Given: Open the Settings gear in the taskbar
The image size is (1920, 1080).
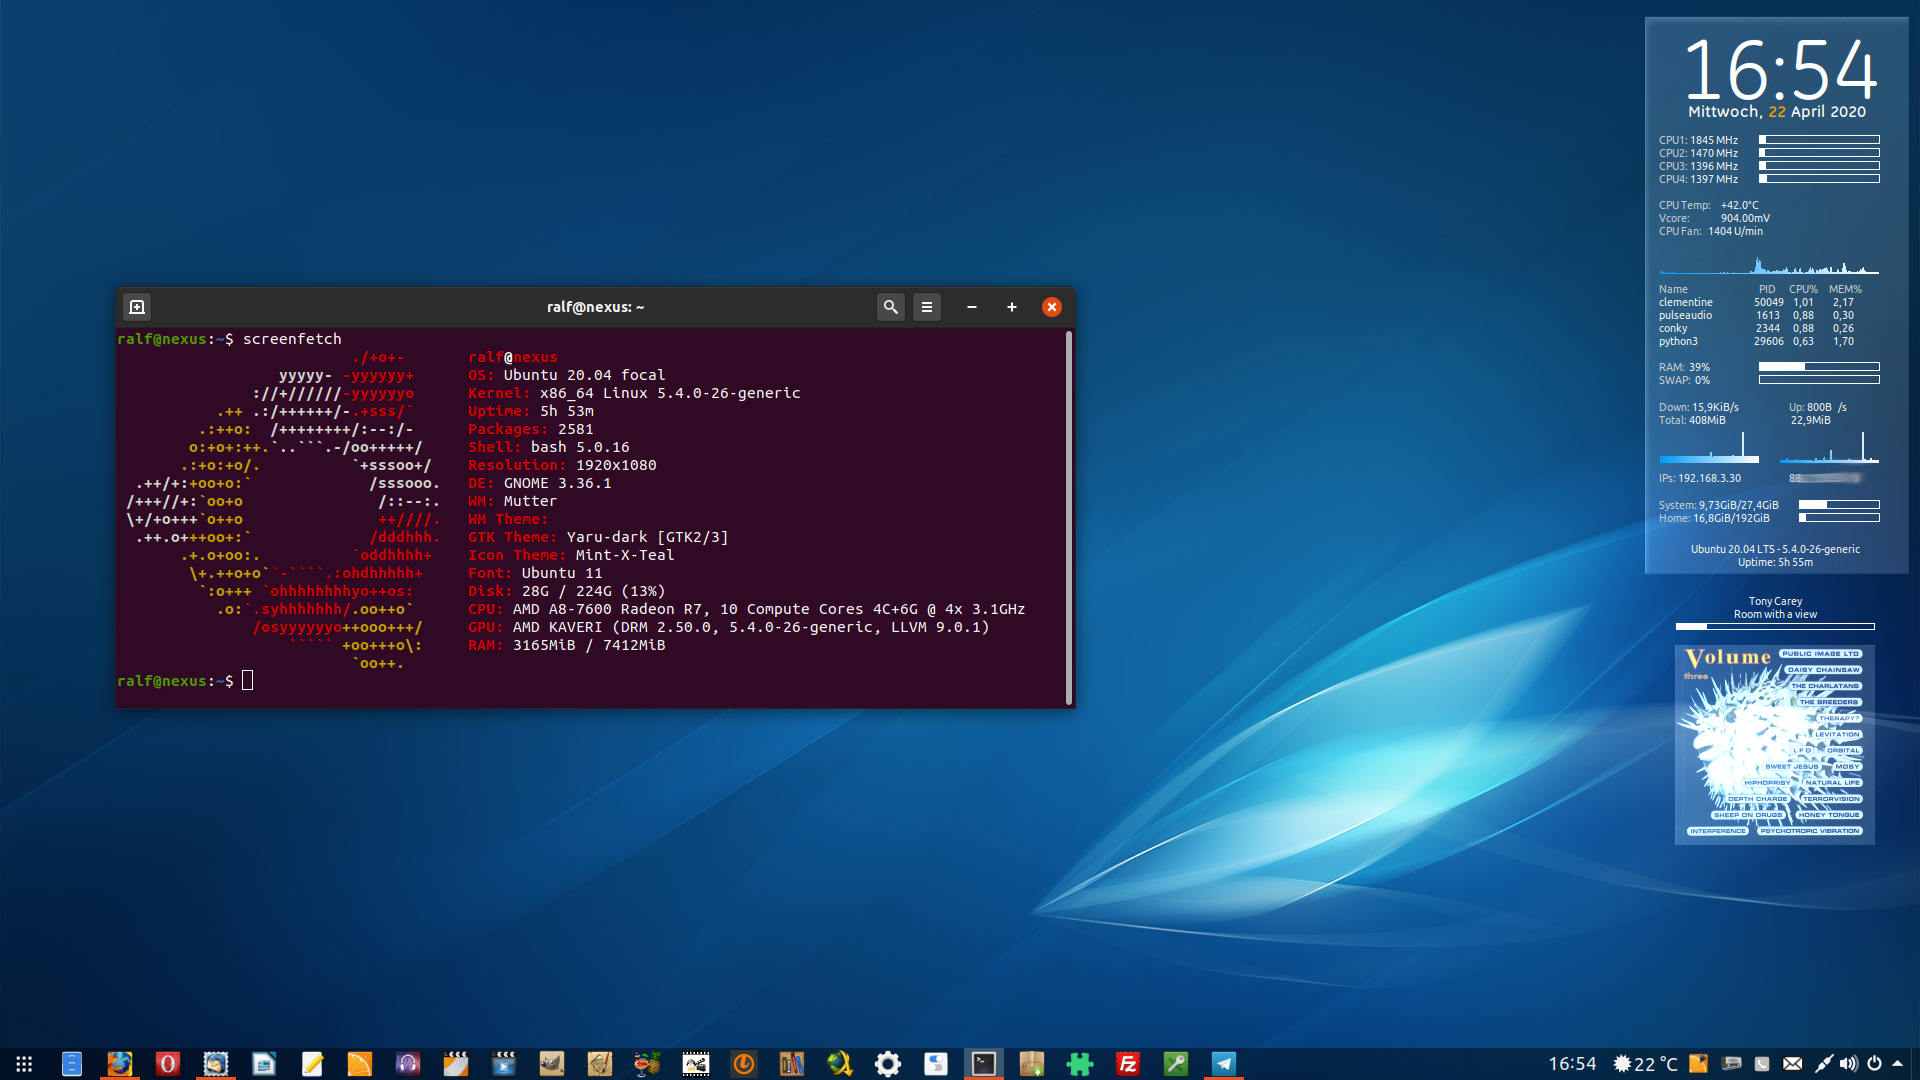Looking at the screenshot, I should pos(888,1064).
